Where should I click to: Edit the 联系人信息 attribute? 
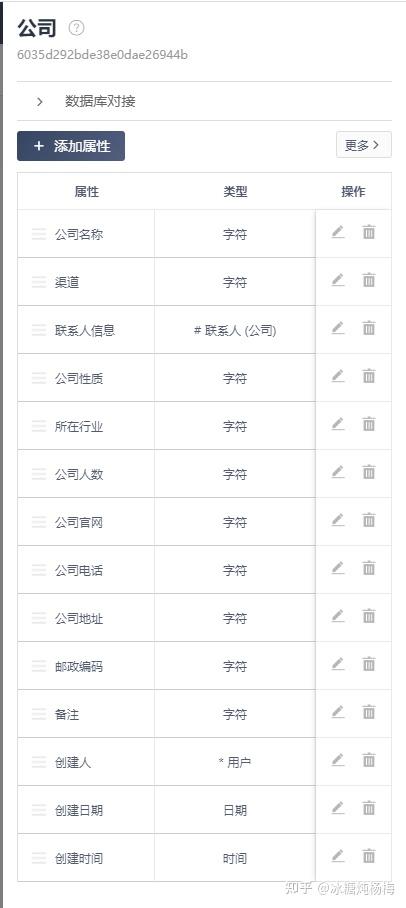[x=338, y=328]
